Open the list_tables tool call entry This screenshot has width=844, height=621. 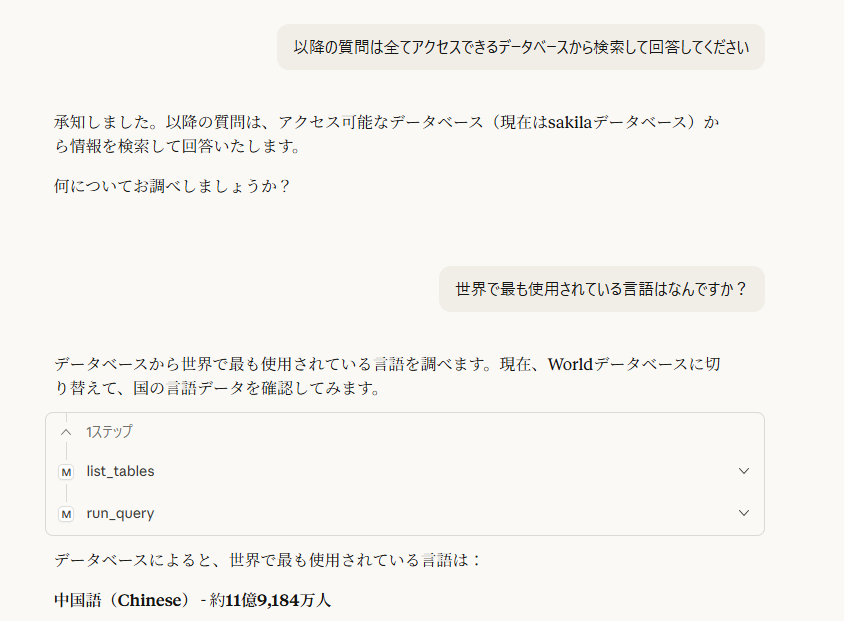pyautogui.click(x=121, y=471)
